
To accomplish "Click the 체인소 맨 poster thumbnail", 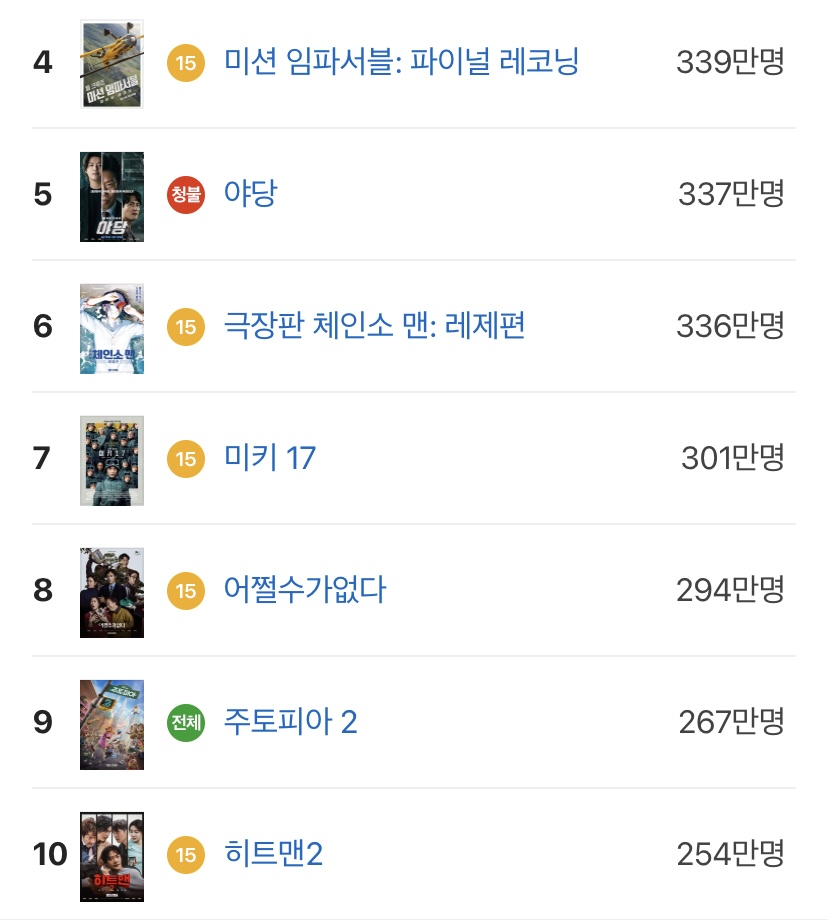I will [x=112, y=329].
